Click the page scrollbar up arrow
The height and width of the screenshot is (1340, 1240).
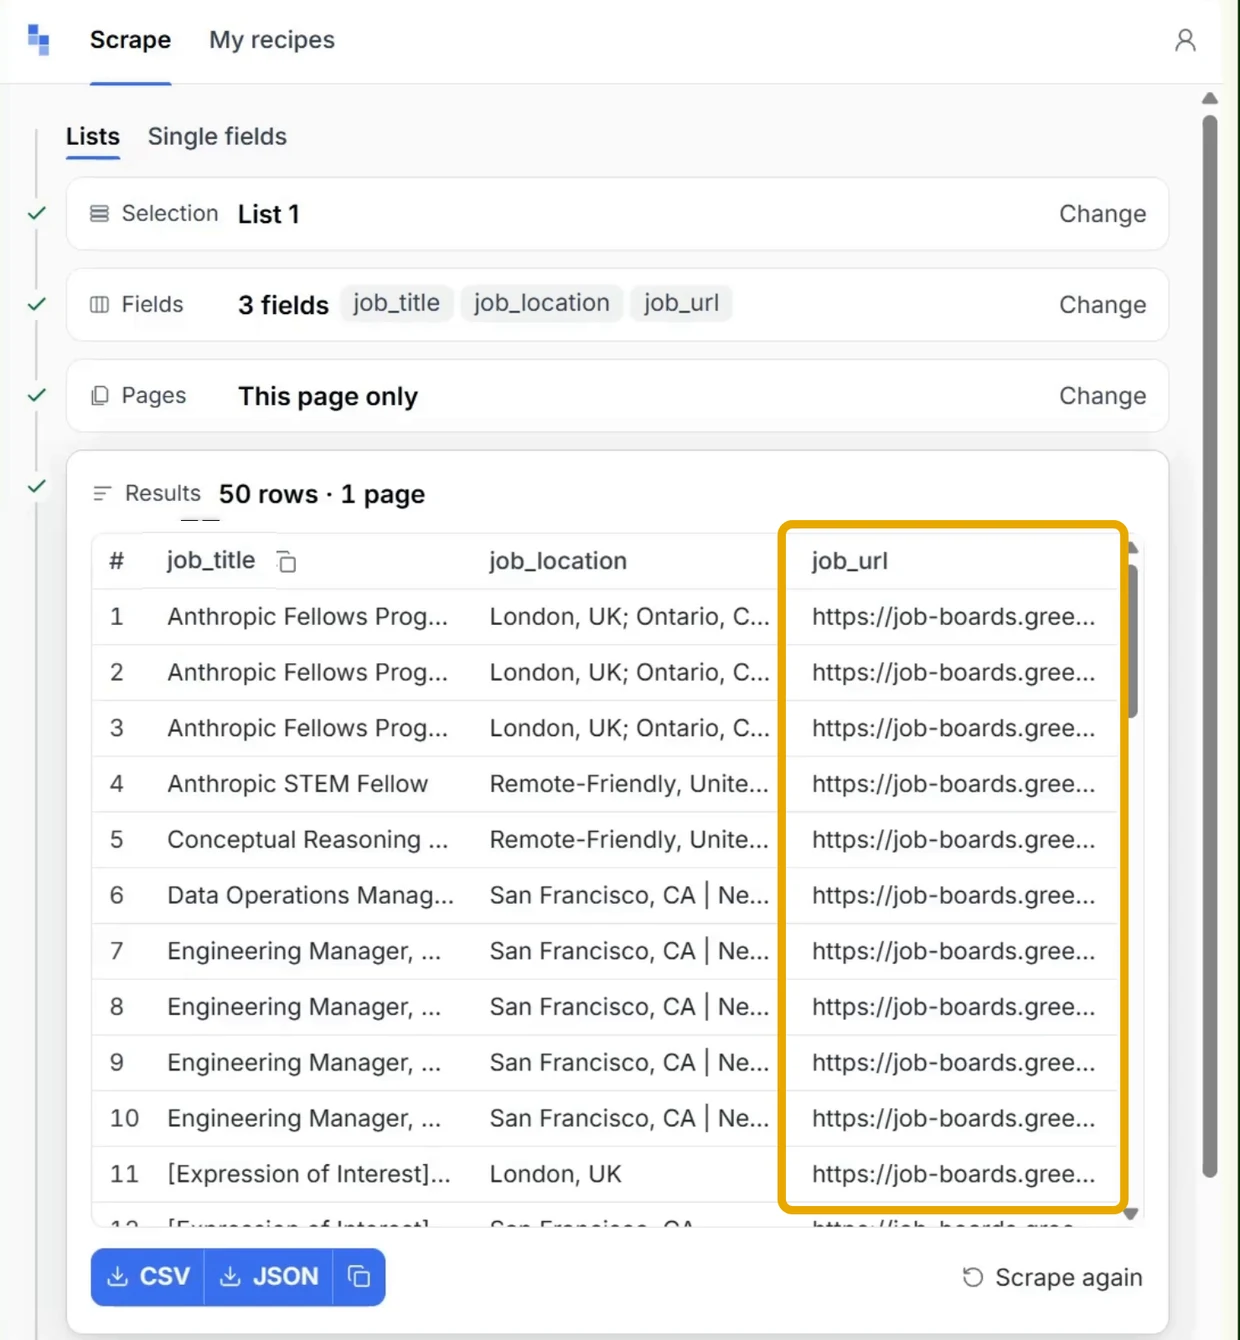(x=1210, y=98)
